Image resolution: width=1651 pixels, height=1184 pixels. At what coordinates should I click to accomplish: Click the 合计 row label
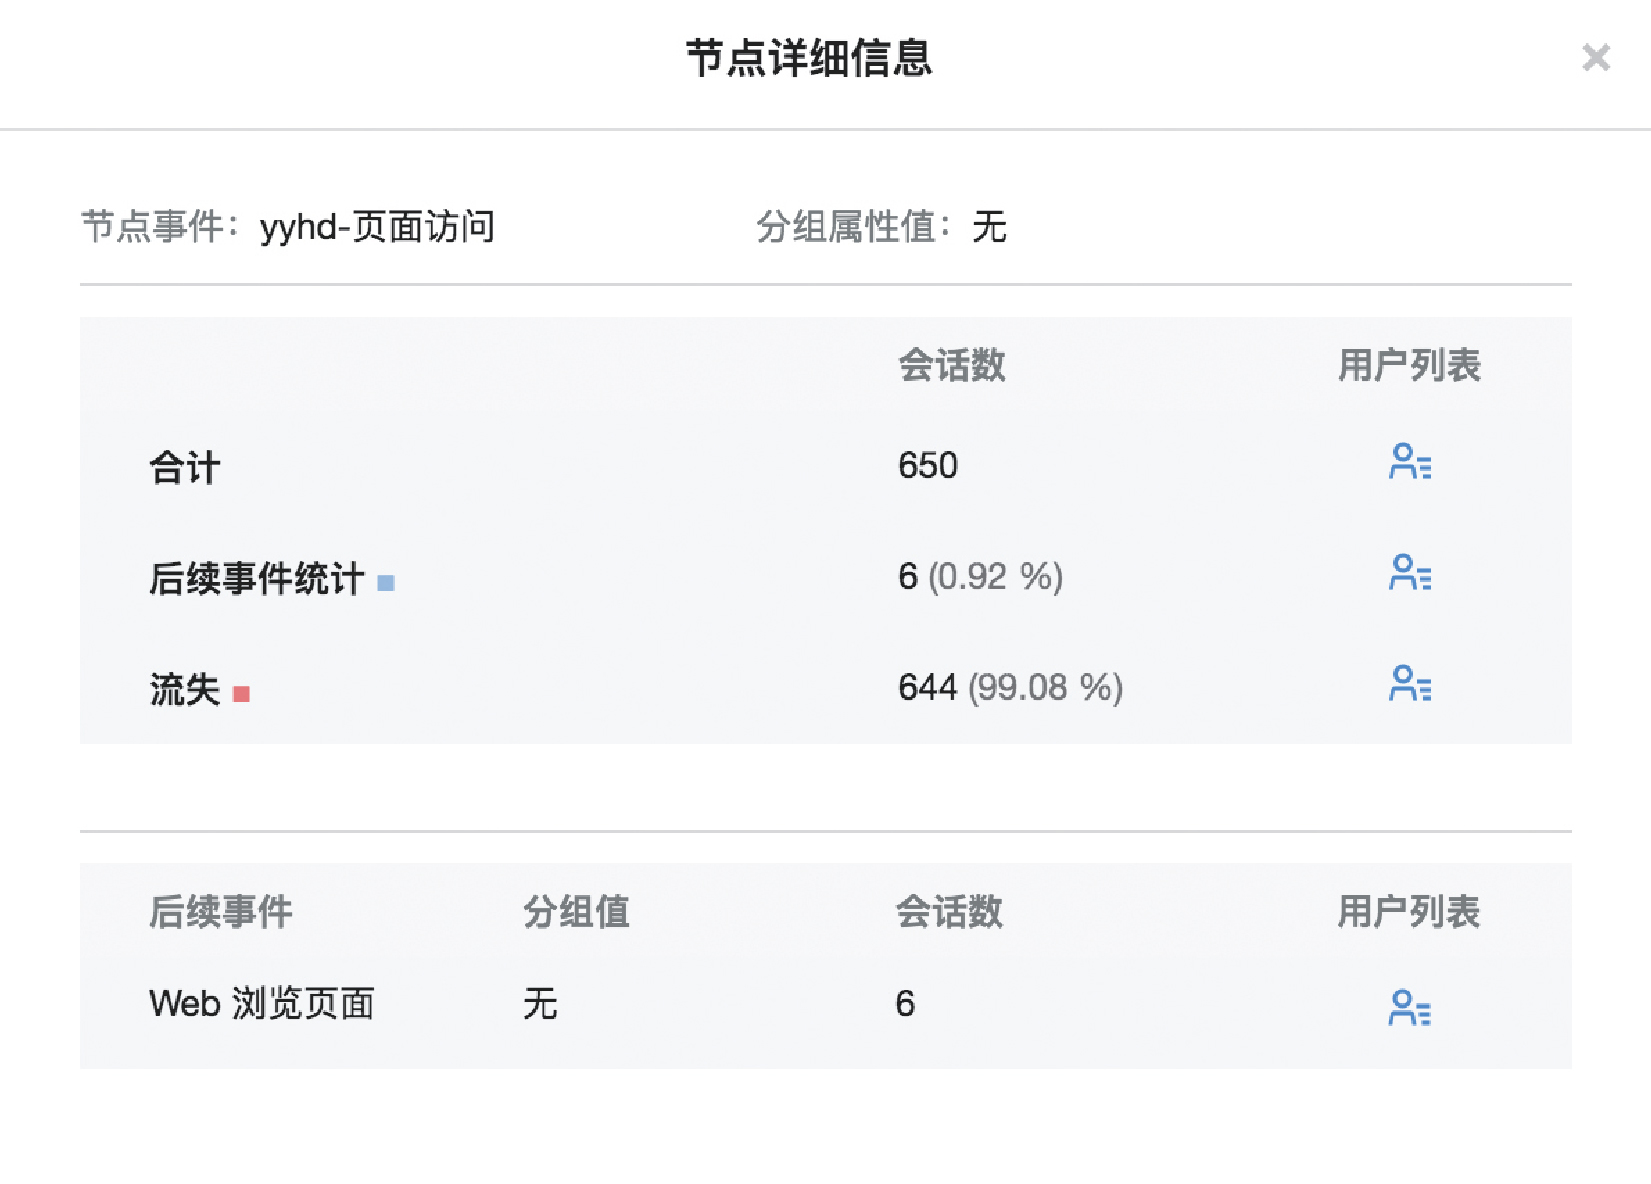tap(185, 468)
